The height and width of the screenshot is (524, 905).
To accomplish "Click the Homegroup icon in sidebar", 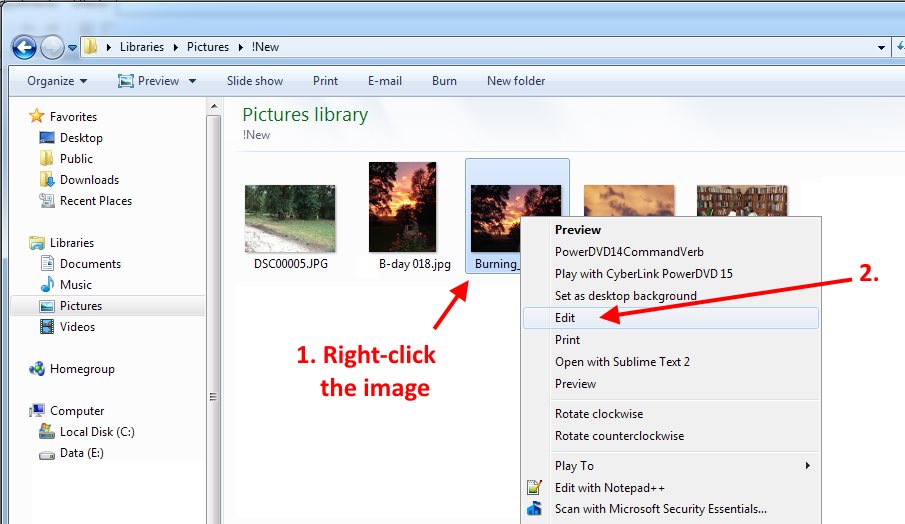I will pos(37,369).
